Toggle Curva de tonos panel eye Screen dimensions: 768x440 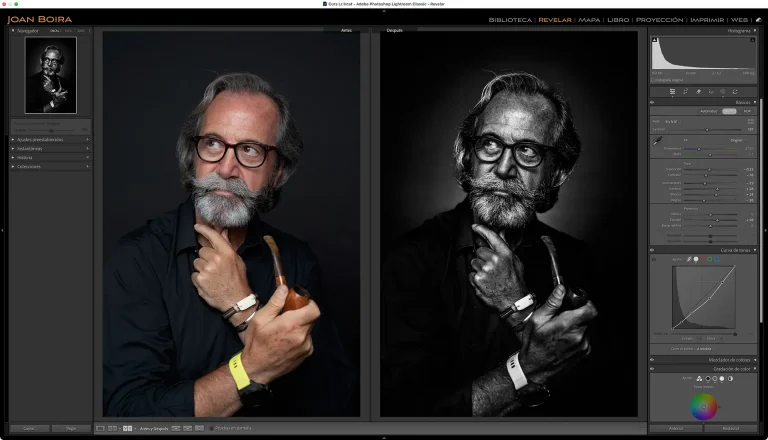click(652, 250)
